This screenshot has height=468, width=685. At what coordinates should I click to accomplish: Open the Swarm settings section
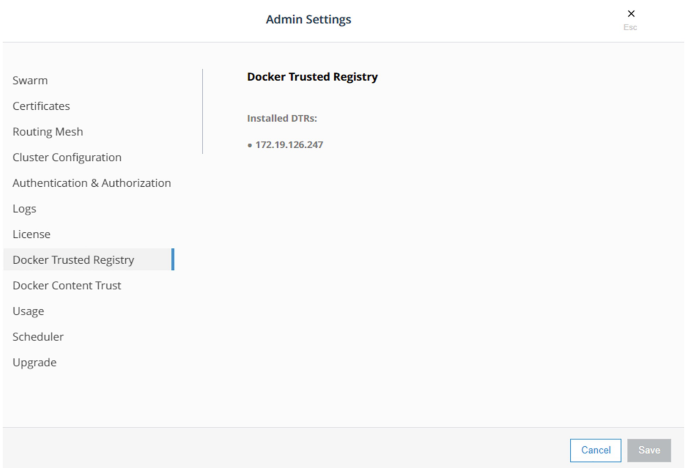coord(30,80)
